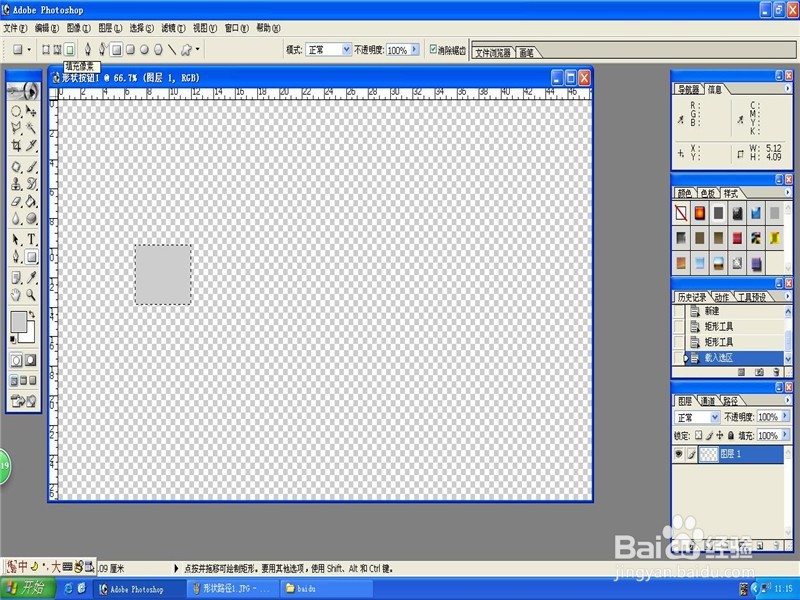Switch to the 动作 tab

click(721, 297)
